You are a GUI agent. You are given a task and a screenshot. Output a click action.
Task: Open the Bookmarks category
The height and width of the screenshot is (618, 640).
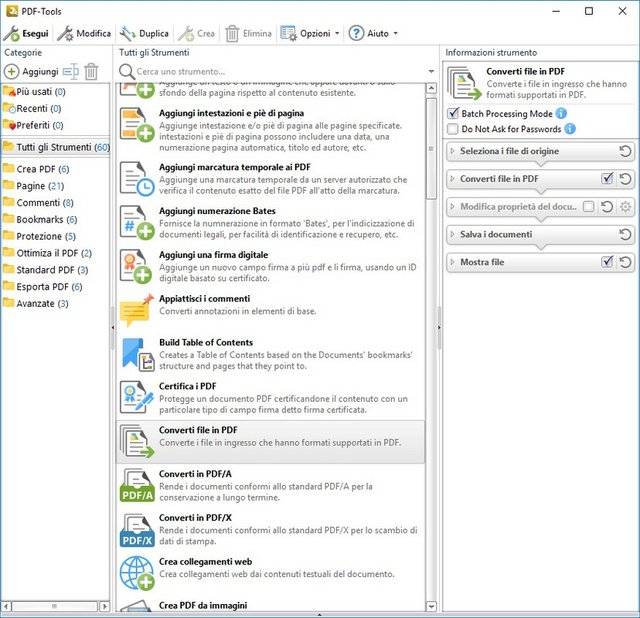(x=40, y=219)
